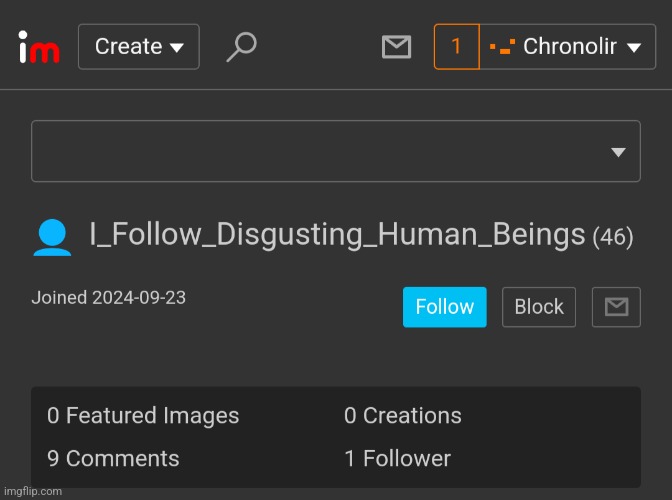View the 1 Follower list
672x500 pixels.
tap(398, 458)
